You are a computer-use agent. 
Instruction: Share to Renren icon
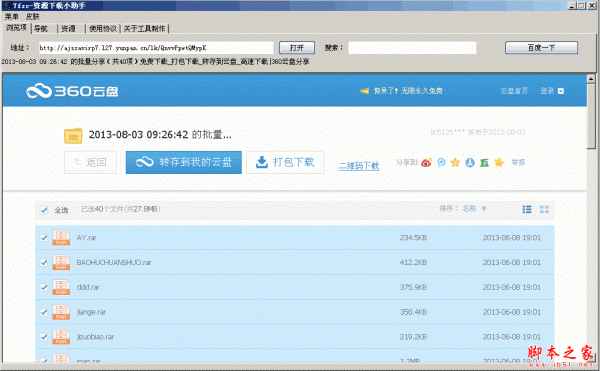[470, 163]
